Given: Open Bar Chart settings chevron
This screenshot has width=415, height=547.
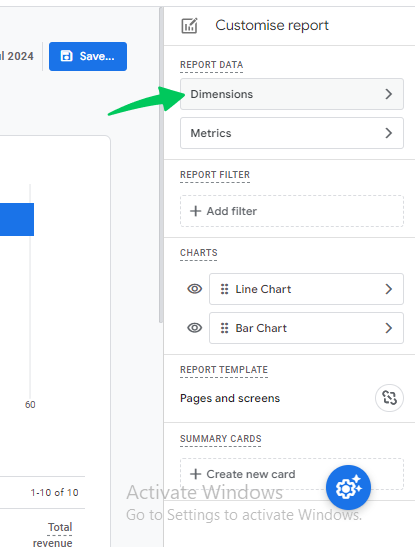Looking at the screenshot, I should 388,328.
